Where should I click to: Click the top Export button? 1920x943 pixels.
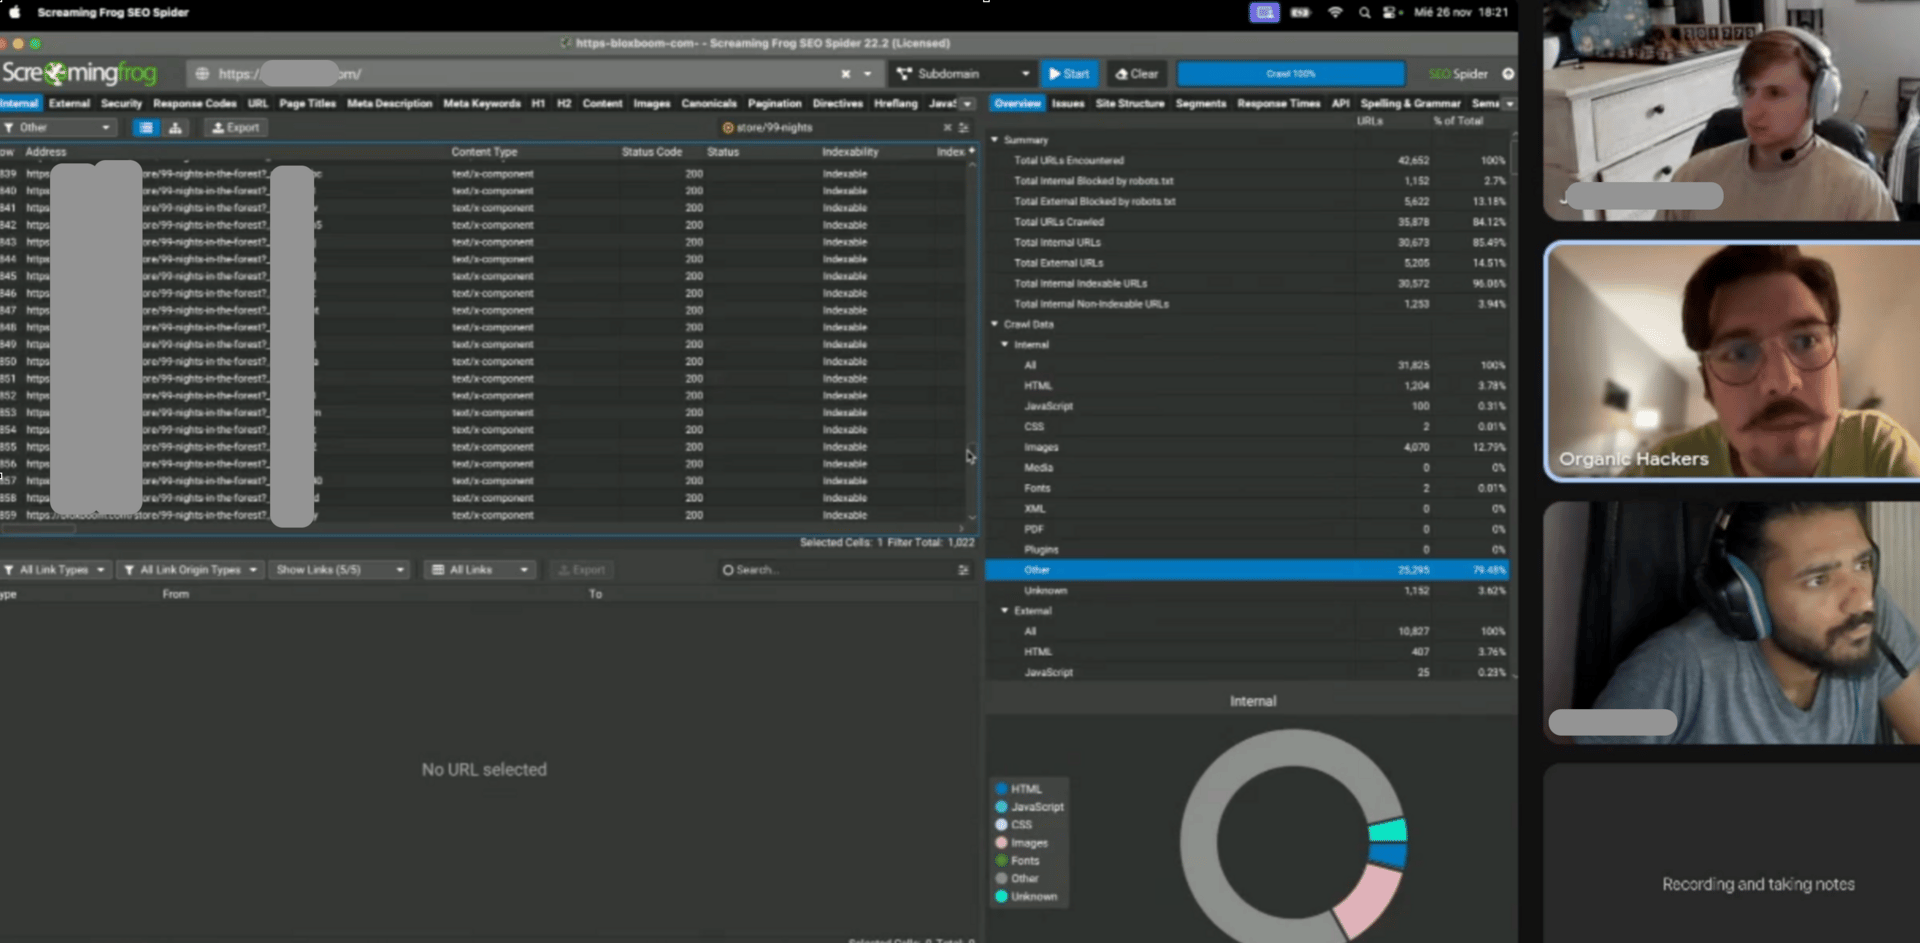(x=235, y=128)
